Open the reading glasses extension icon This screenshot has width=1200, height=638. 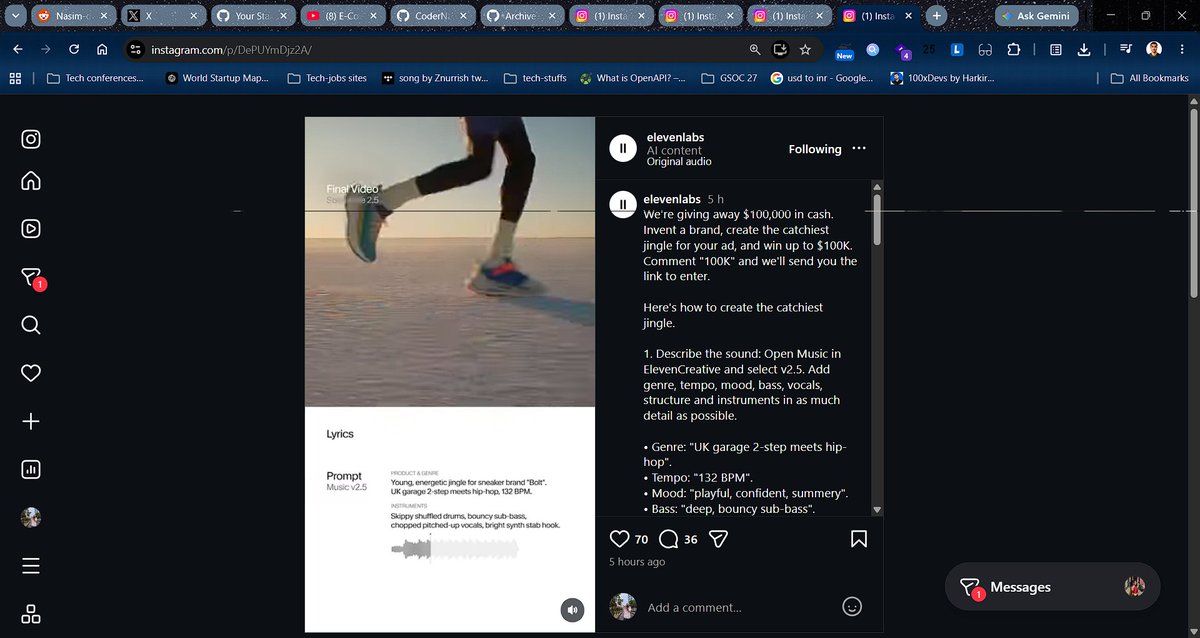(985, 49)
